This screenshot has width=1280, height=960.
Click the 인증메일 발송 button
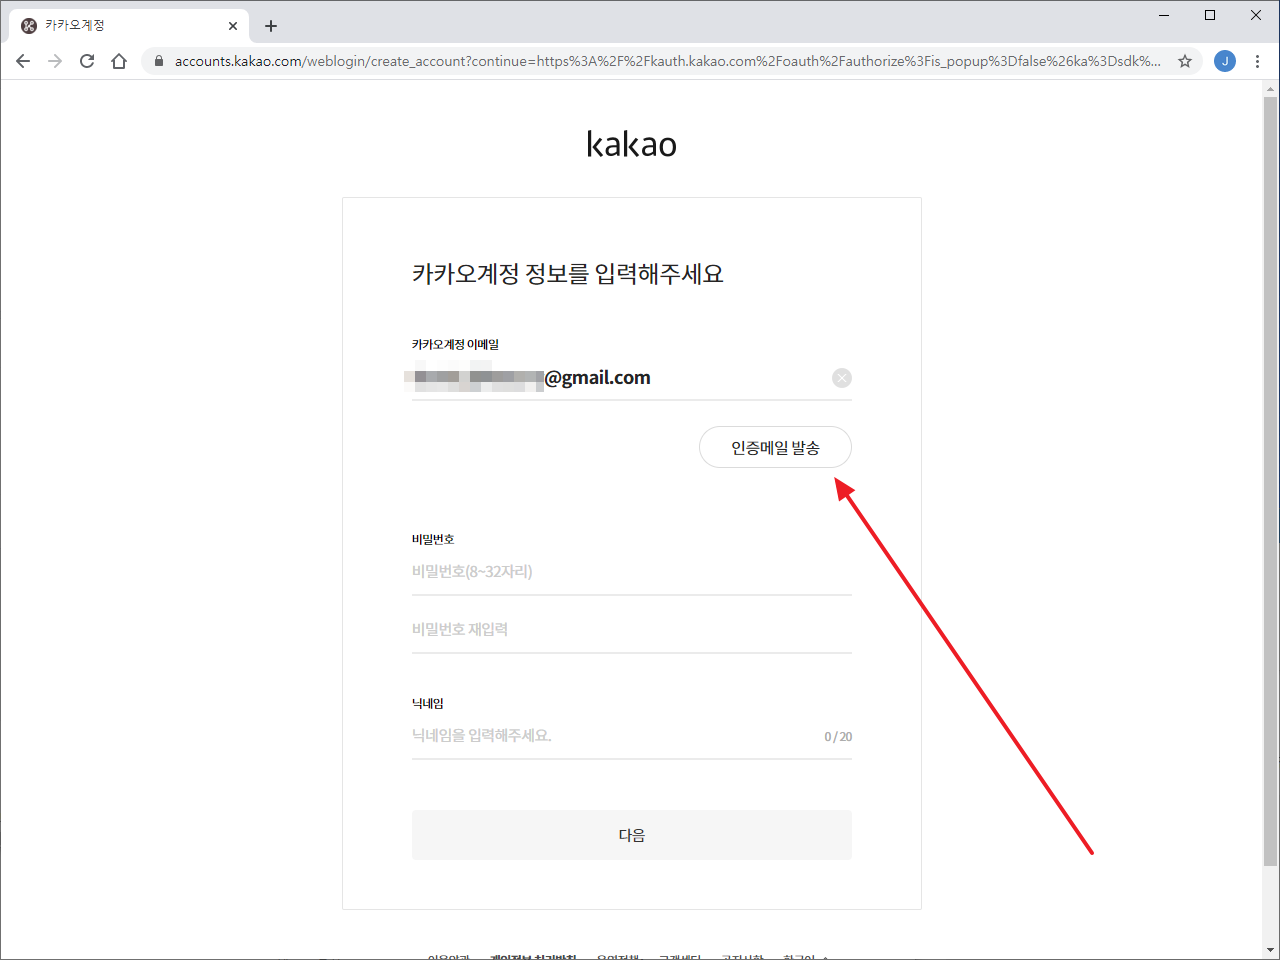tap(775, 447)
